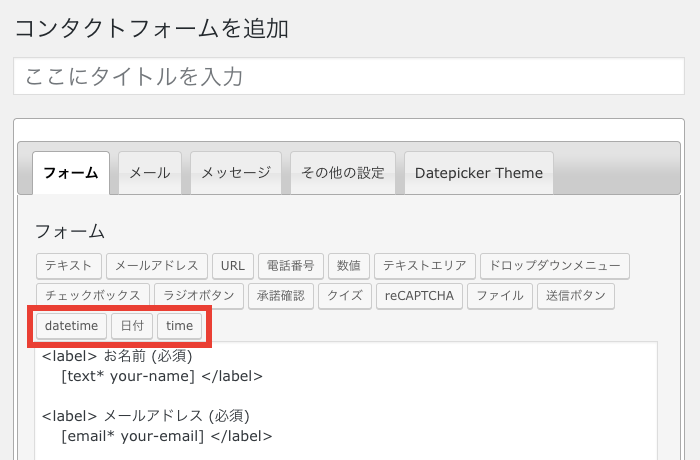This screenshot has width=700, height=460.
Task: Add a datetime field tag
Action: 71,326
